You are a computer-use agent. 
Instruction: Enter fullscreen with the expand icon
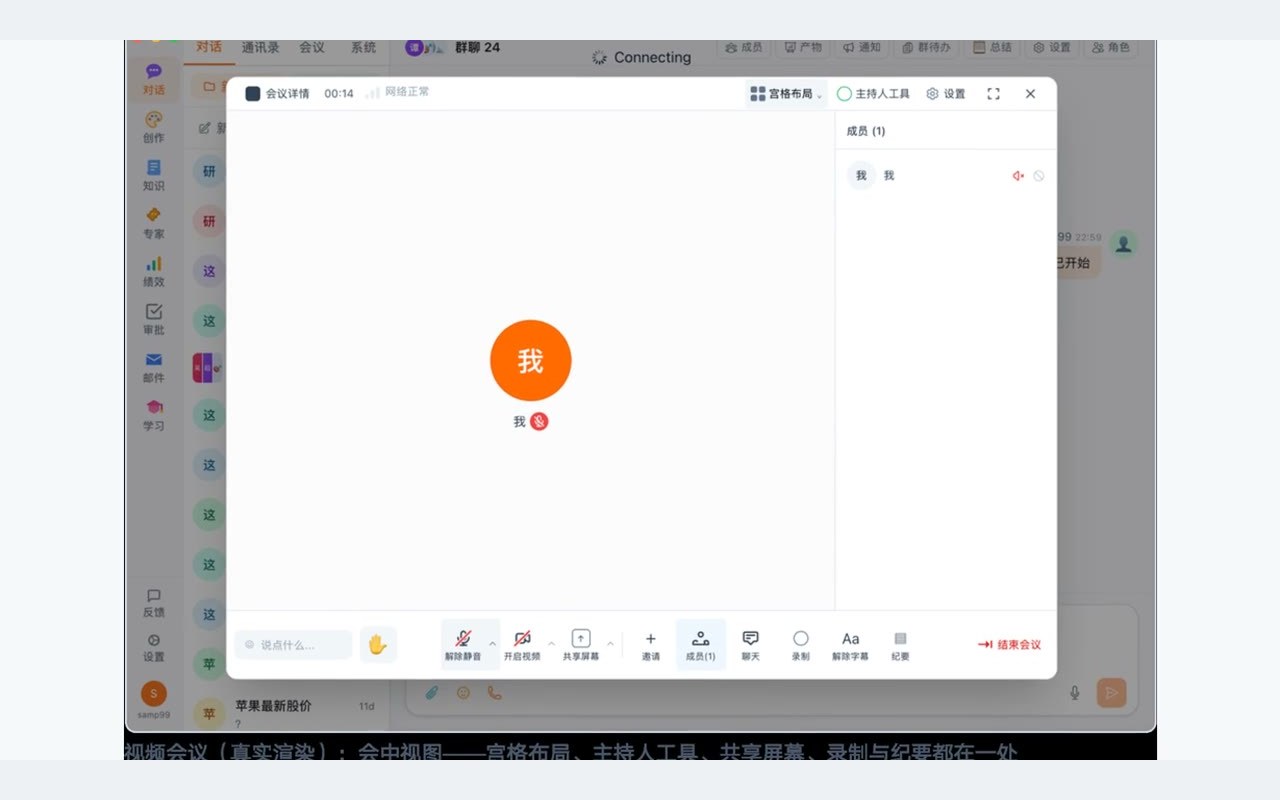pyautogui.click(x=993, y=94)
